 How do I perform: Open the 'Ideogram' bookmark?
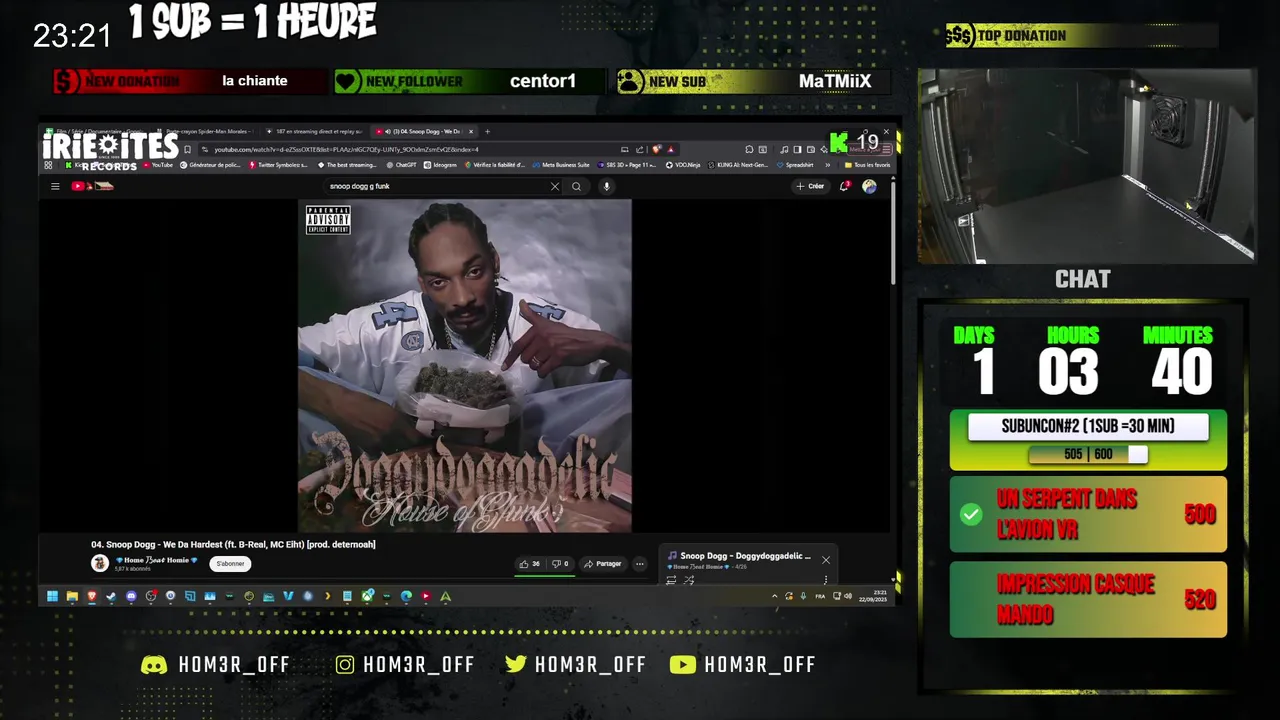point(439,165)
